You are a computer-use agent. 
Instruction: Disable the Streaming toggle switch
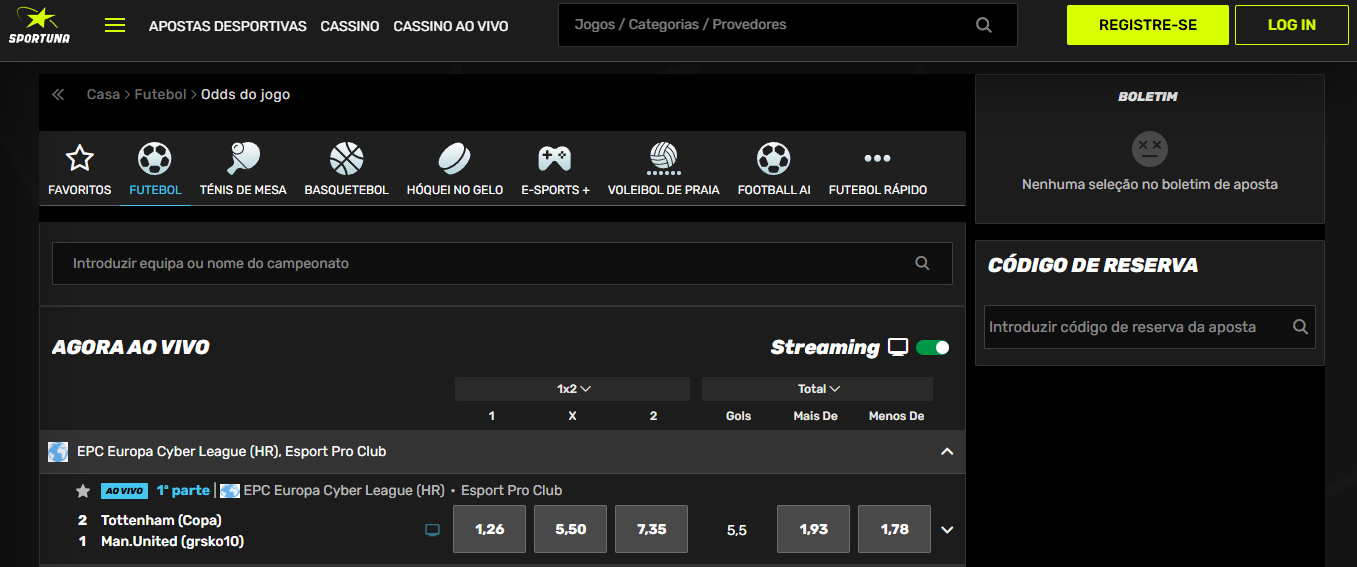click(932, 347)
